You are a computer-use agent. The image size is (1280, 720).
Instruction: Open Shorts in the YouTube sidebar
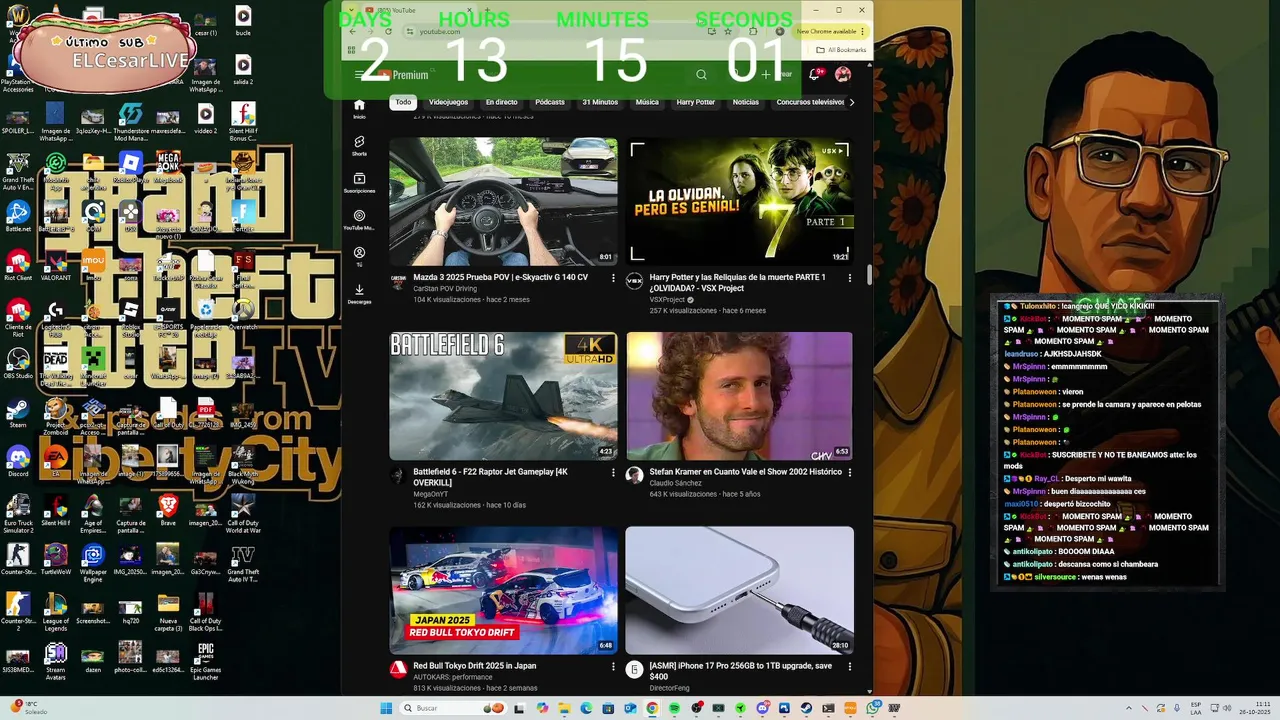[359, 146]
